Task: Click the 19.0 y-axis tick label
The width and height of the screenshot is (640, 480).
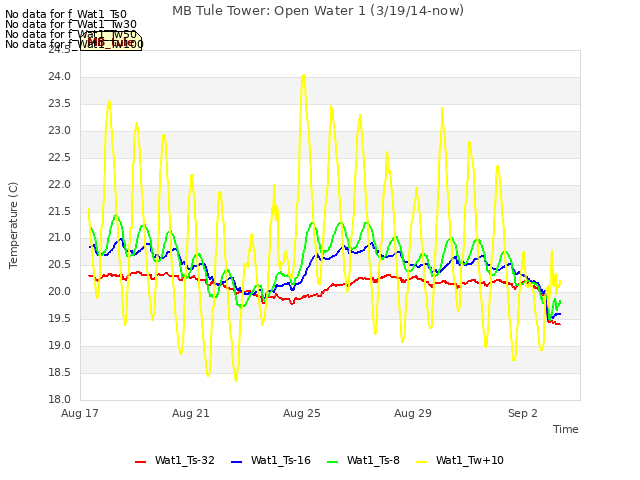Action: click(60, 345)
